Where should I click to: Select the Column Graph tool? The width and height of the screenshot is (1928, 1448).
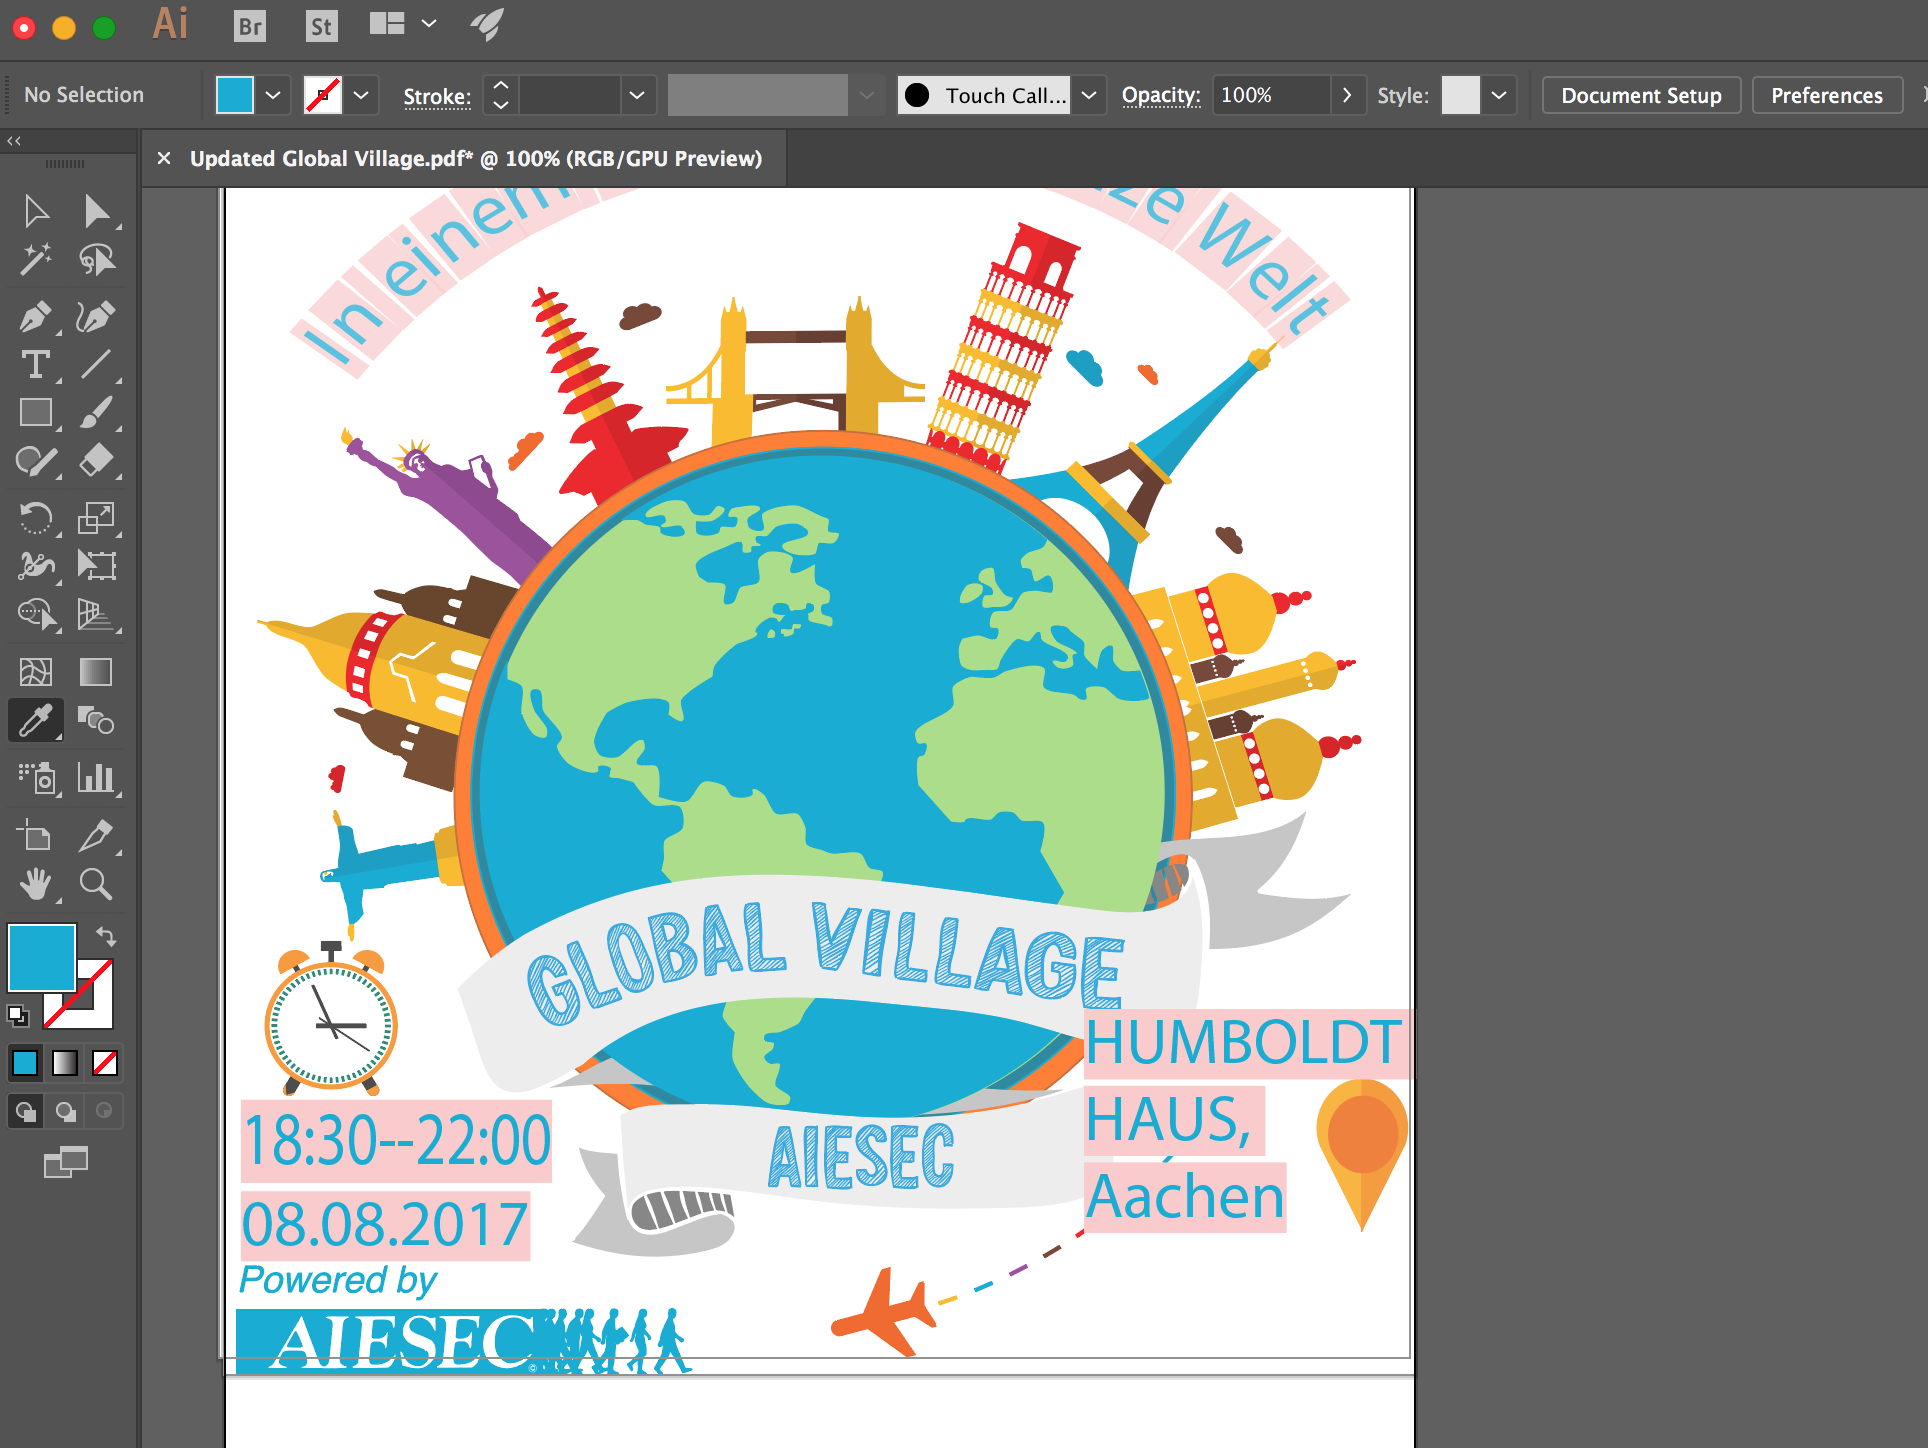96,778
